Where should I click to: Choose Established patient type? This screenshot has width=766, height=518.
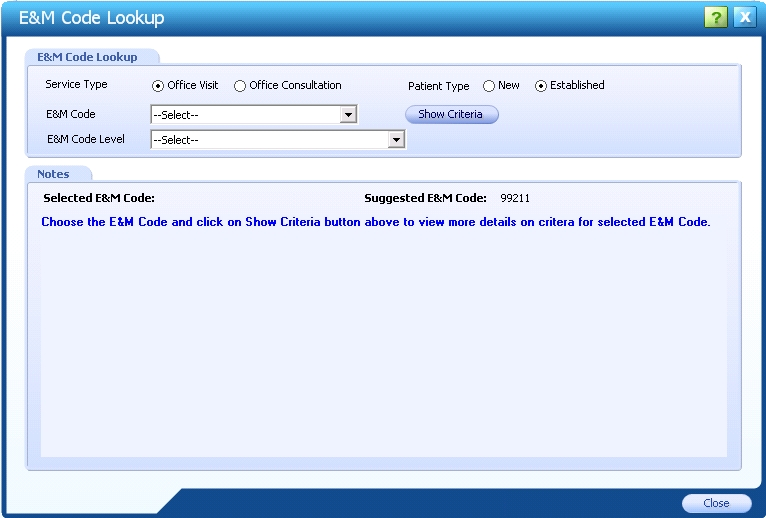540,86
